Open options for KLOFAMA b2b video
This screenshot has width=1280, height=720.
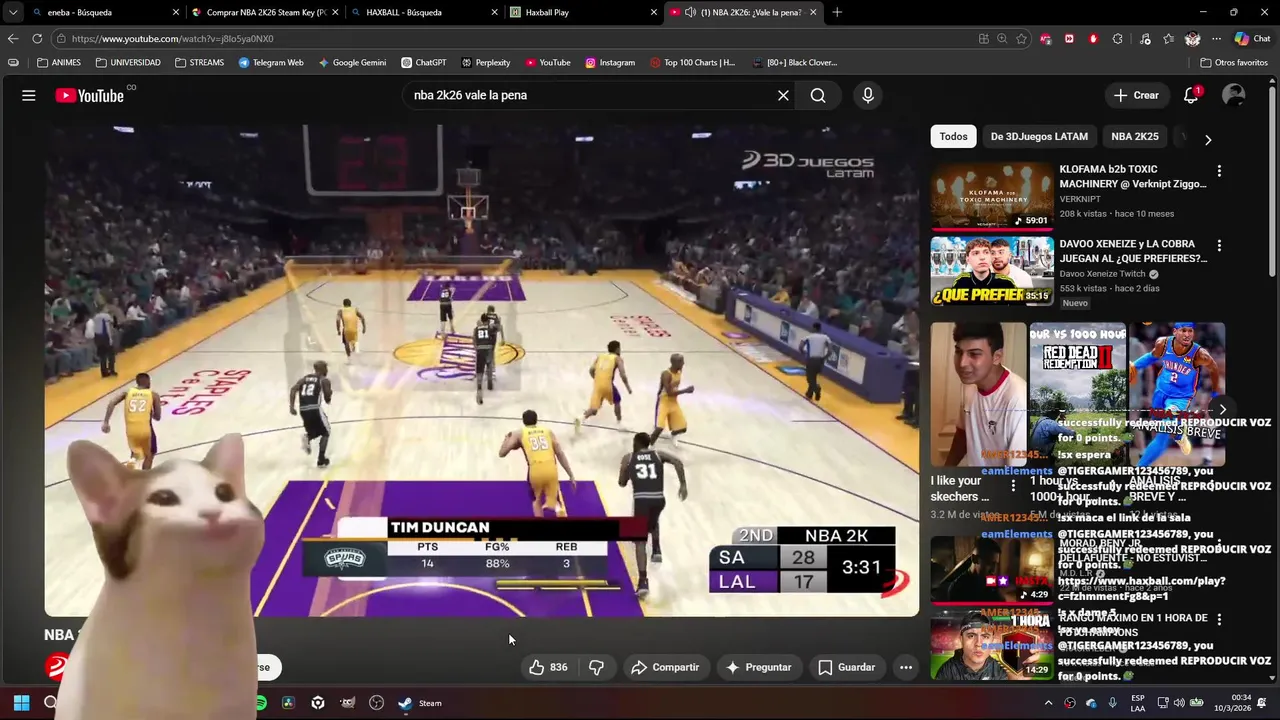pos(1219,171)
